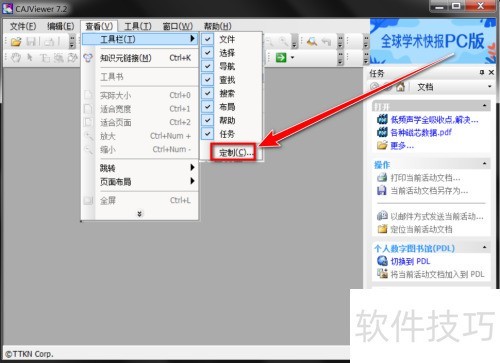Select the text selection tool
500x363 pixels.
point(45,58)
